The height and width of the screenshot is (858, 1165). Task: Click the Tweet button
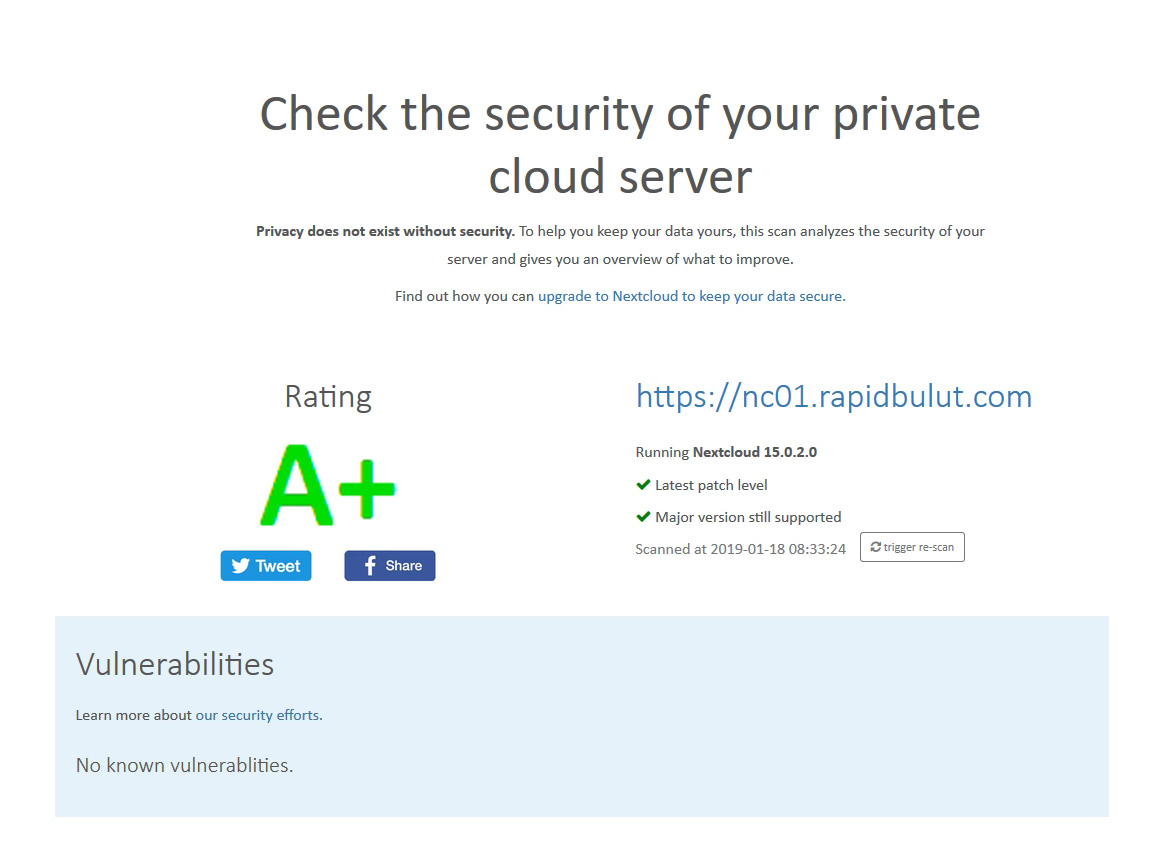pyautogui.click(x=266, y=565)
